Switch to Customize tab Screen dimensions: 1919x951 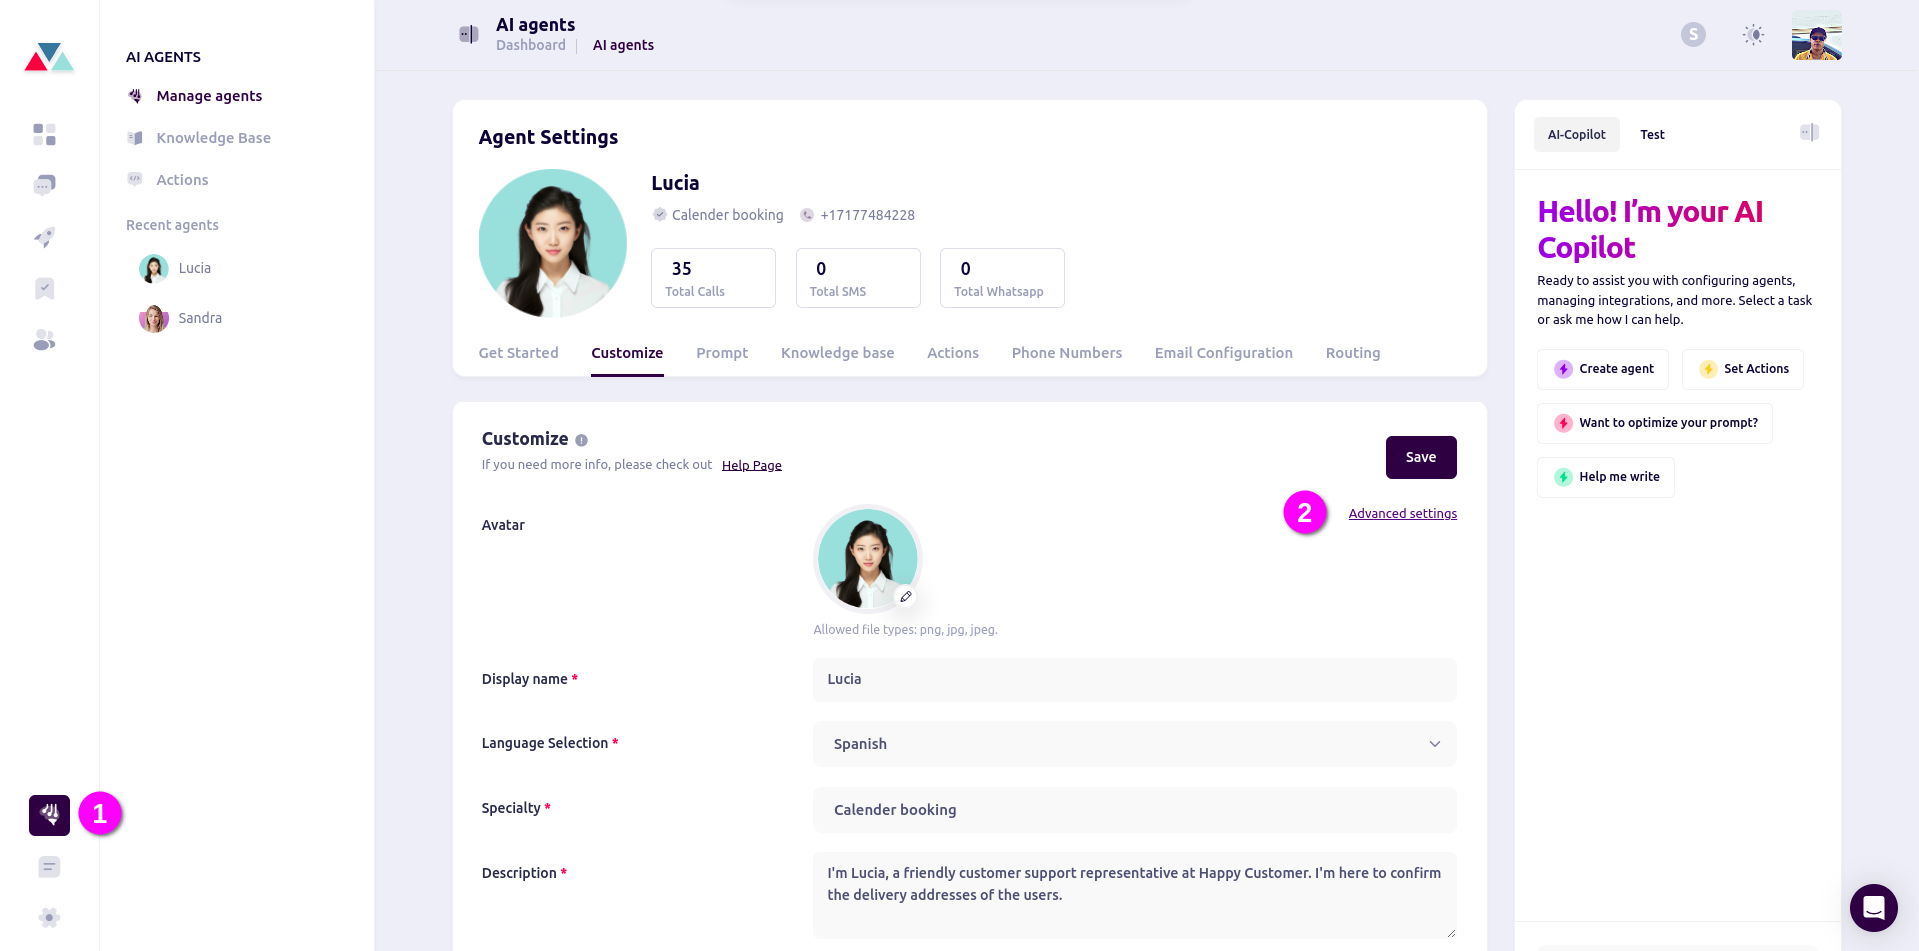pos(627,353)
